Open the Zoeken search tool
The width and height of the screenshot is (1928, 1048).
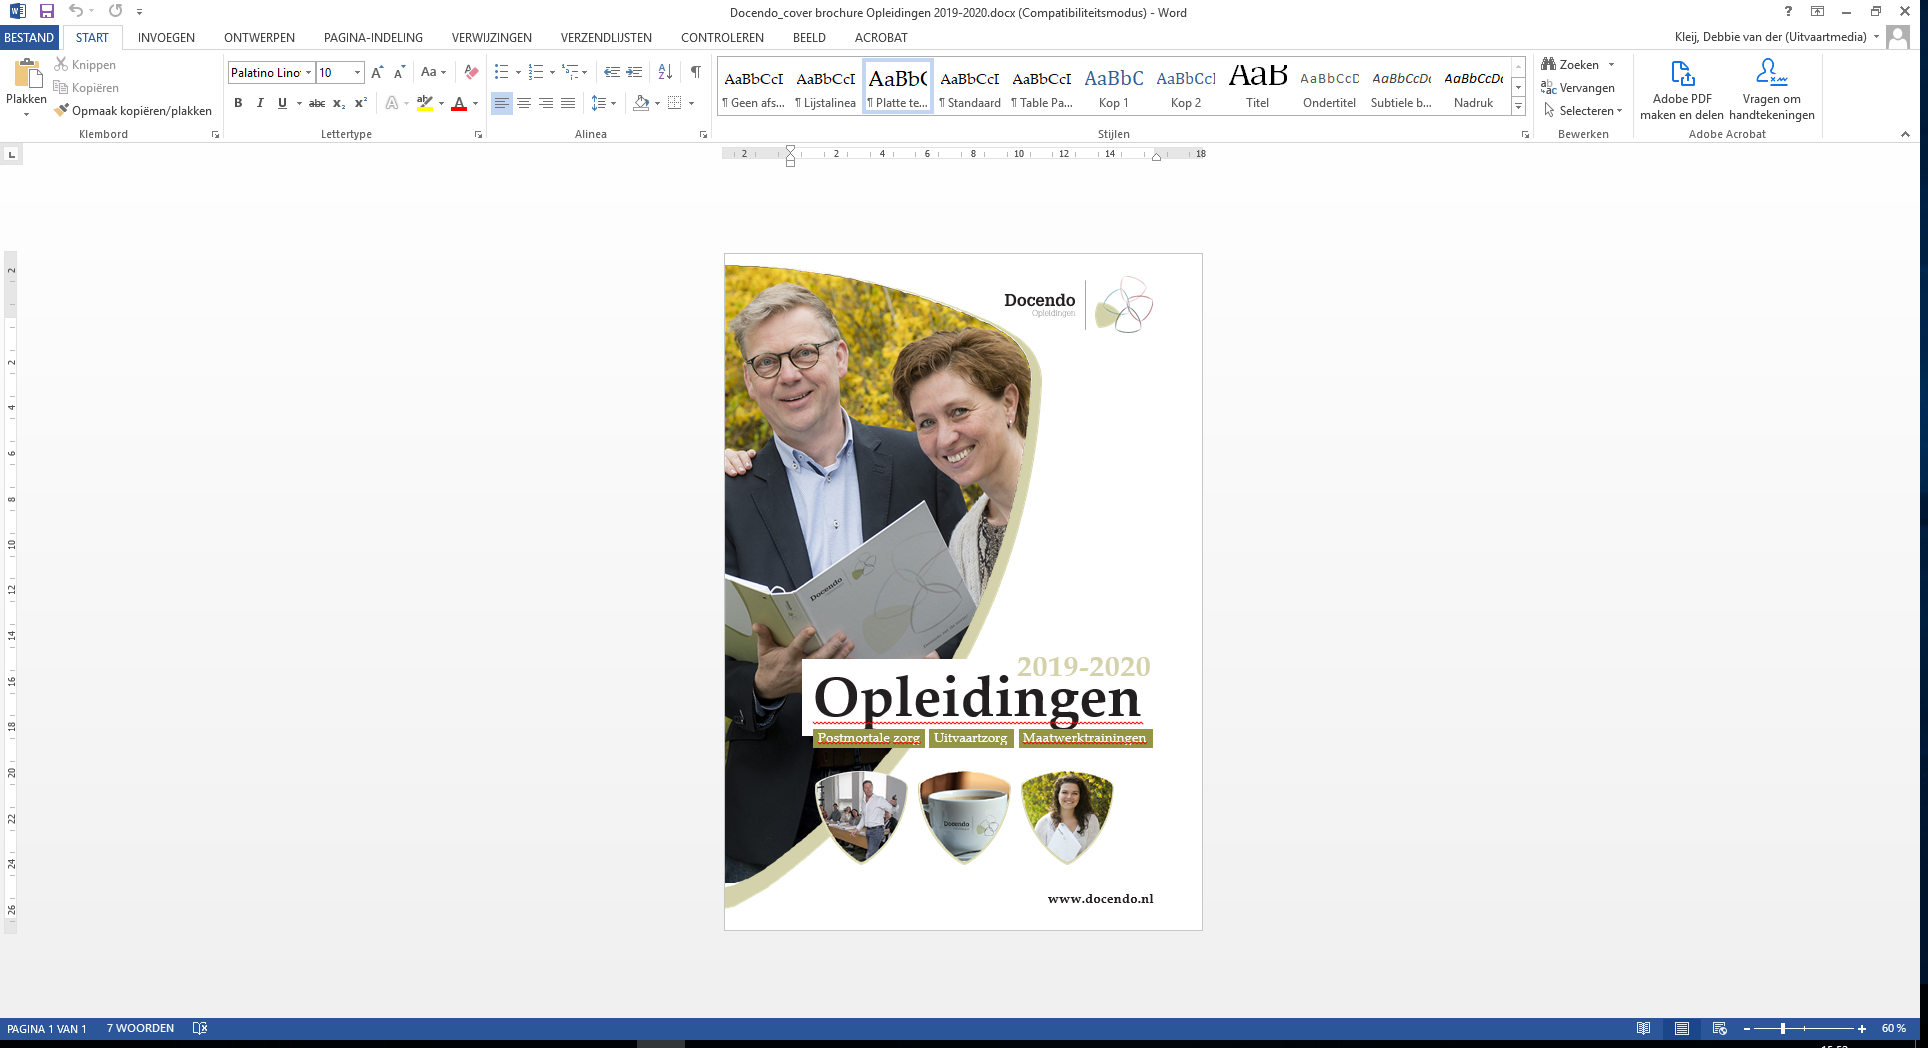tap(1577, 65)
